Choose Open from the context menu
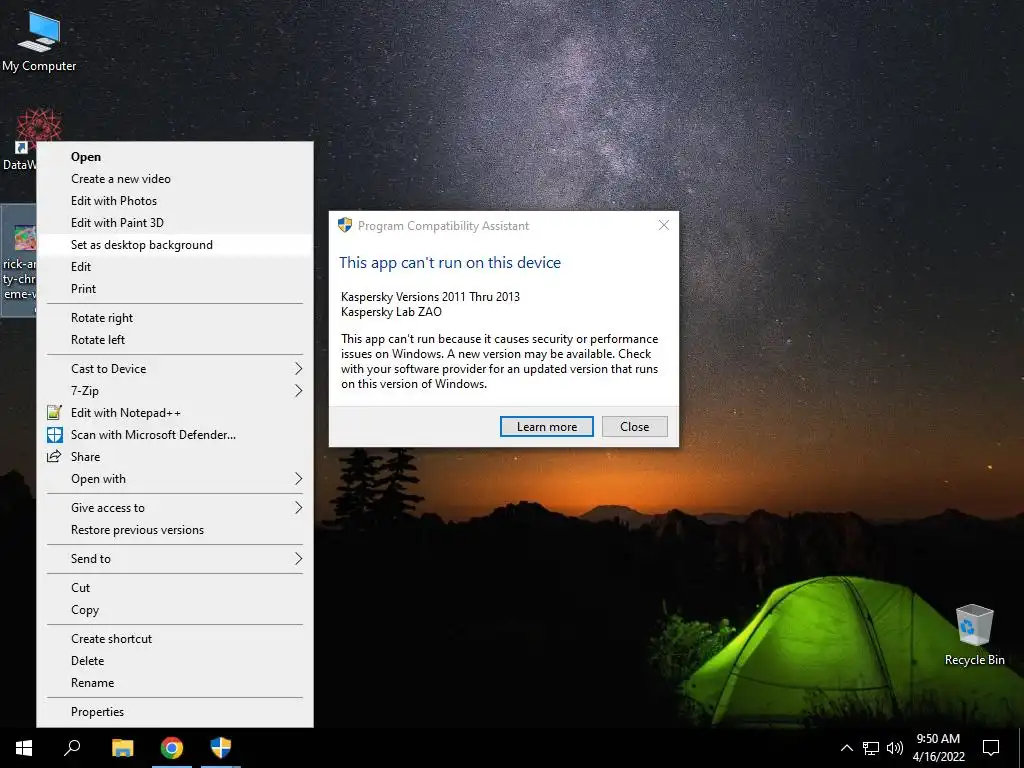This screenshot has width=1024, height=768. point(175,157)
